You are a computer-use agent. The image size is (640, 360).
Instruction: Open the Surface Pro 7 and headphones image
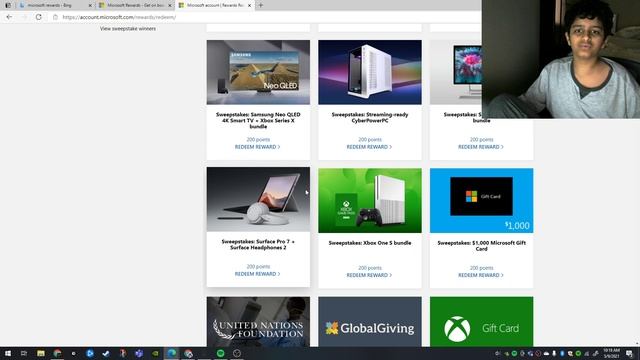[x=258, y=199]
